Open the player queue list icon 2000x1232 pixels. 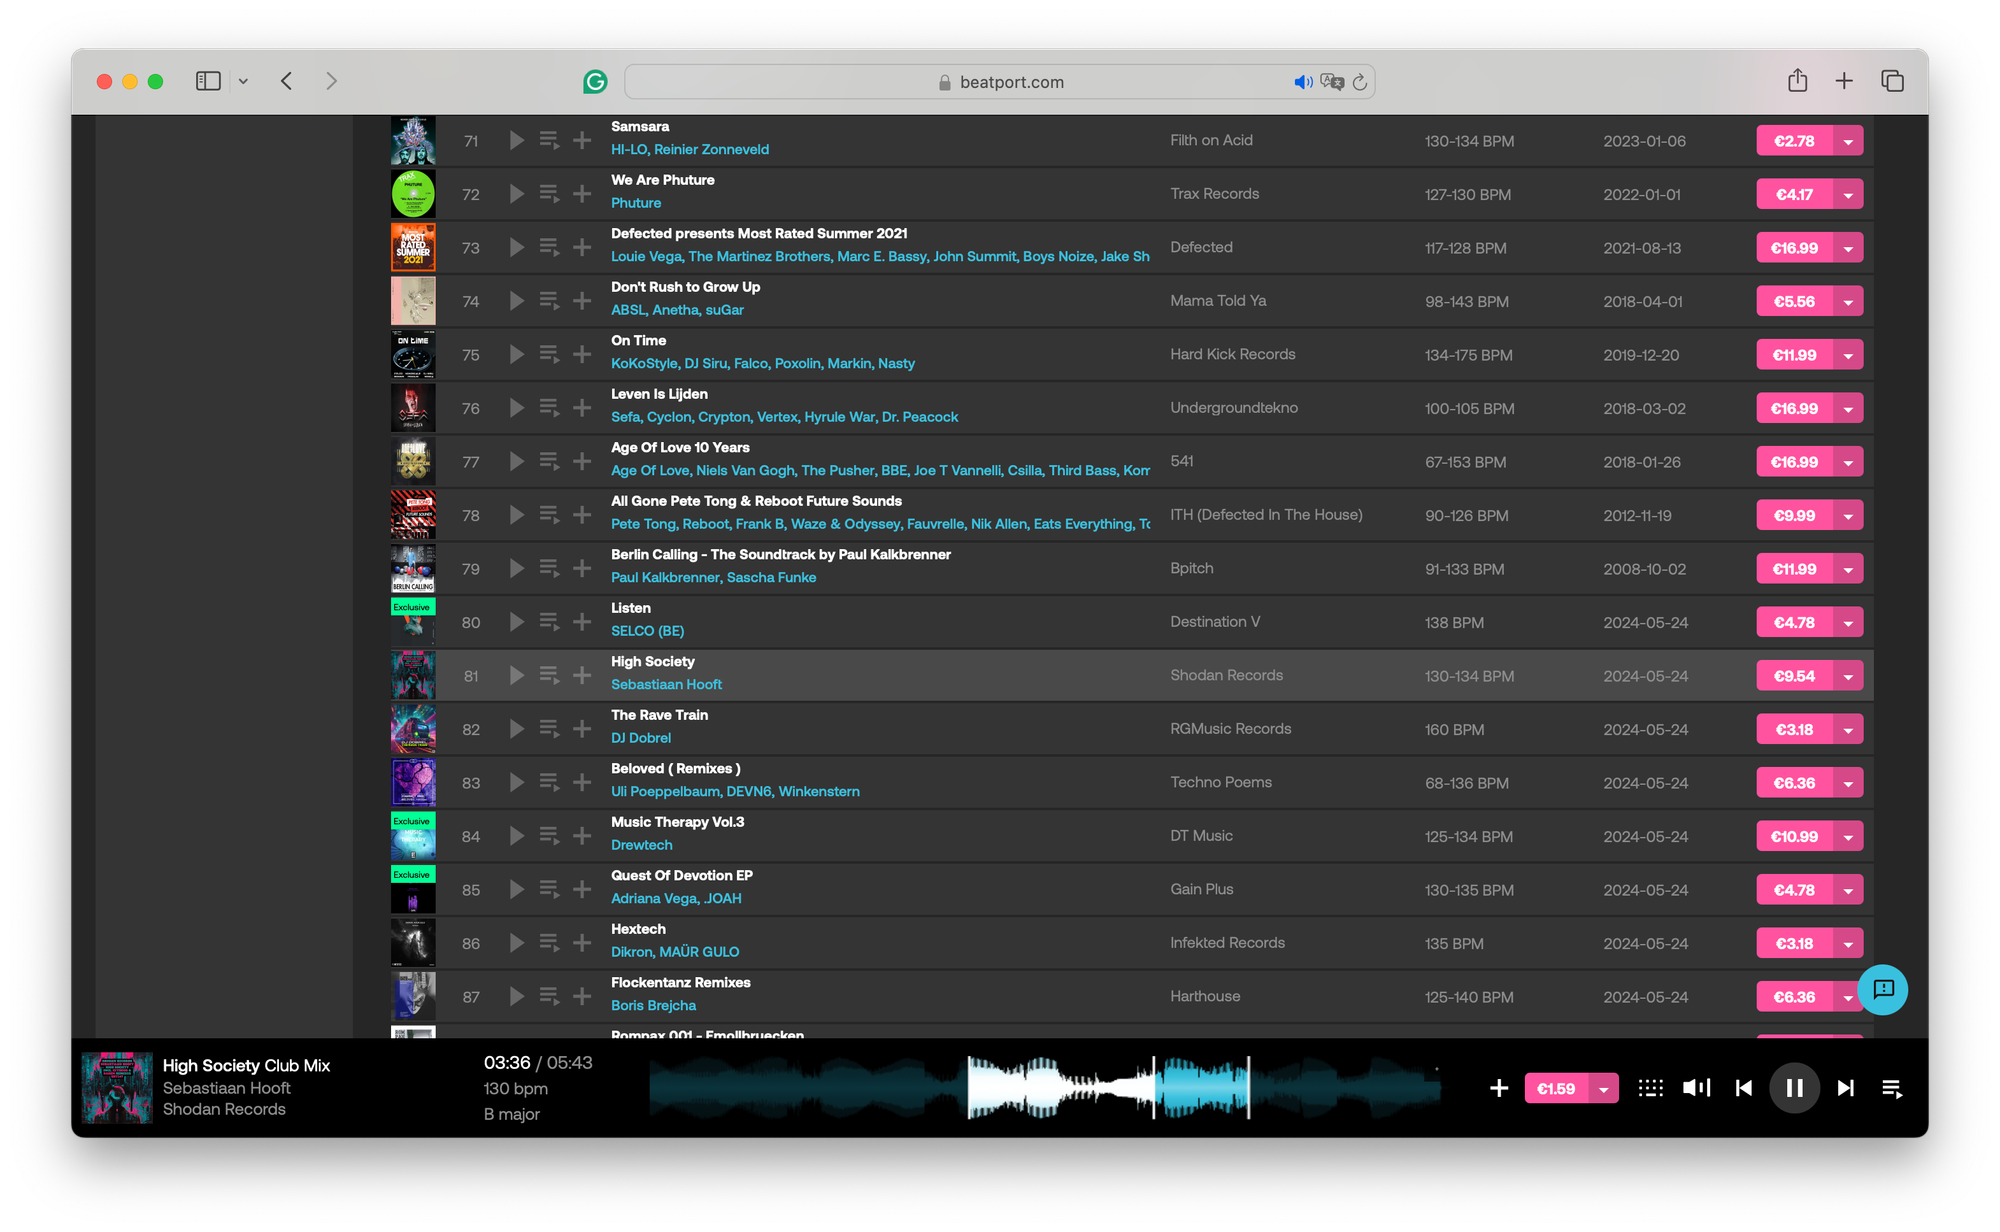tap(1892, 1088)
